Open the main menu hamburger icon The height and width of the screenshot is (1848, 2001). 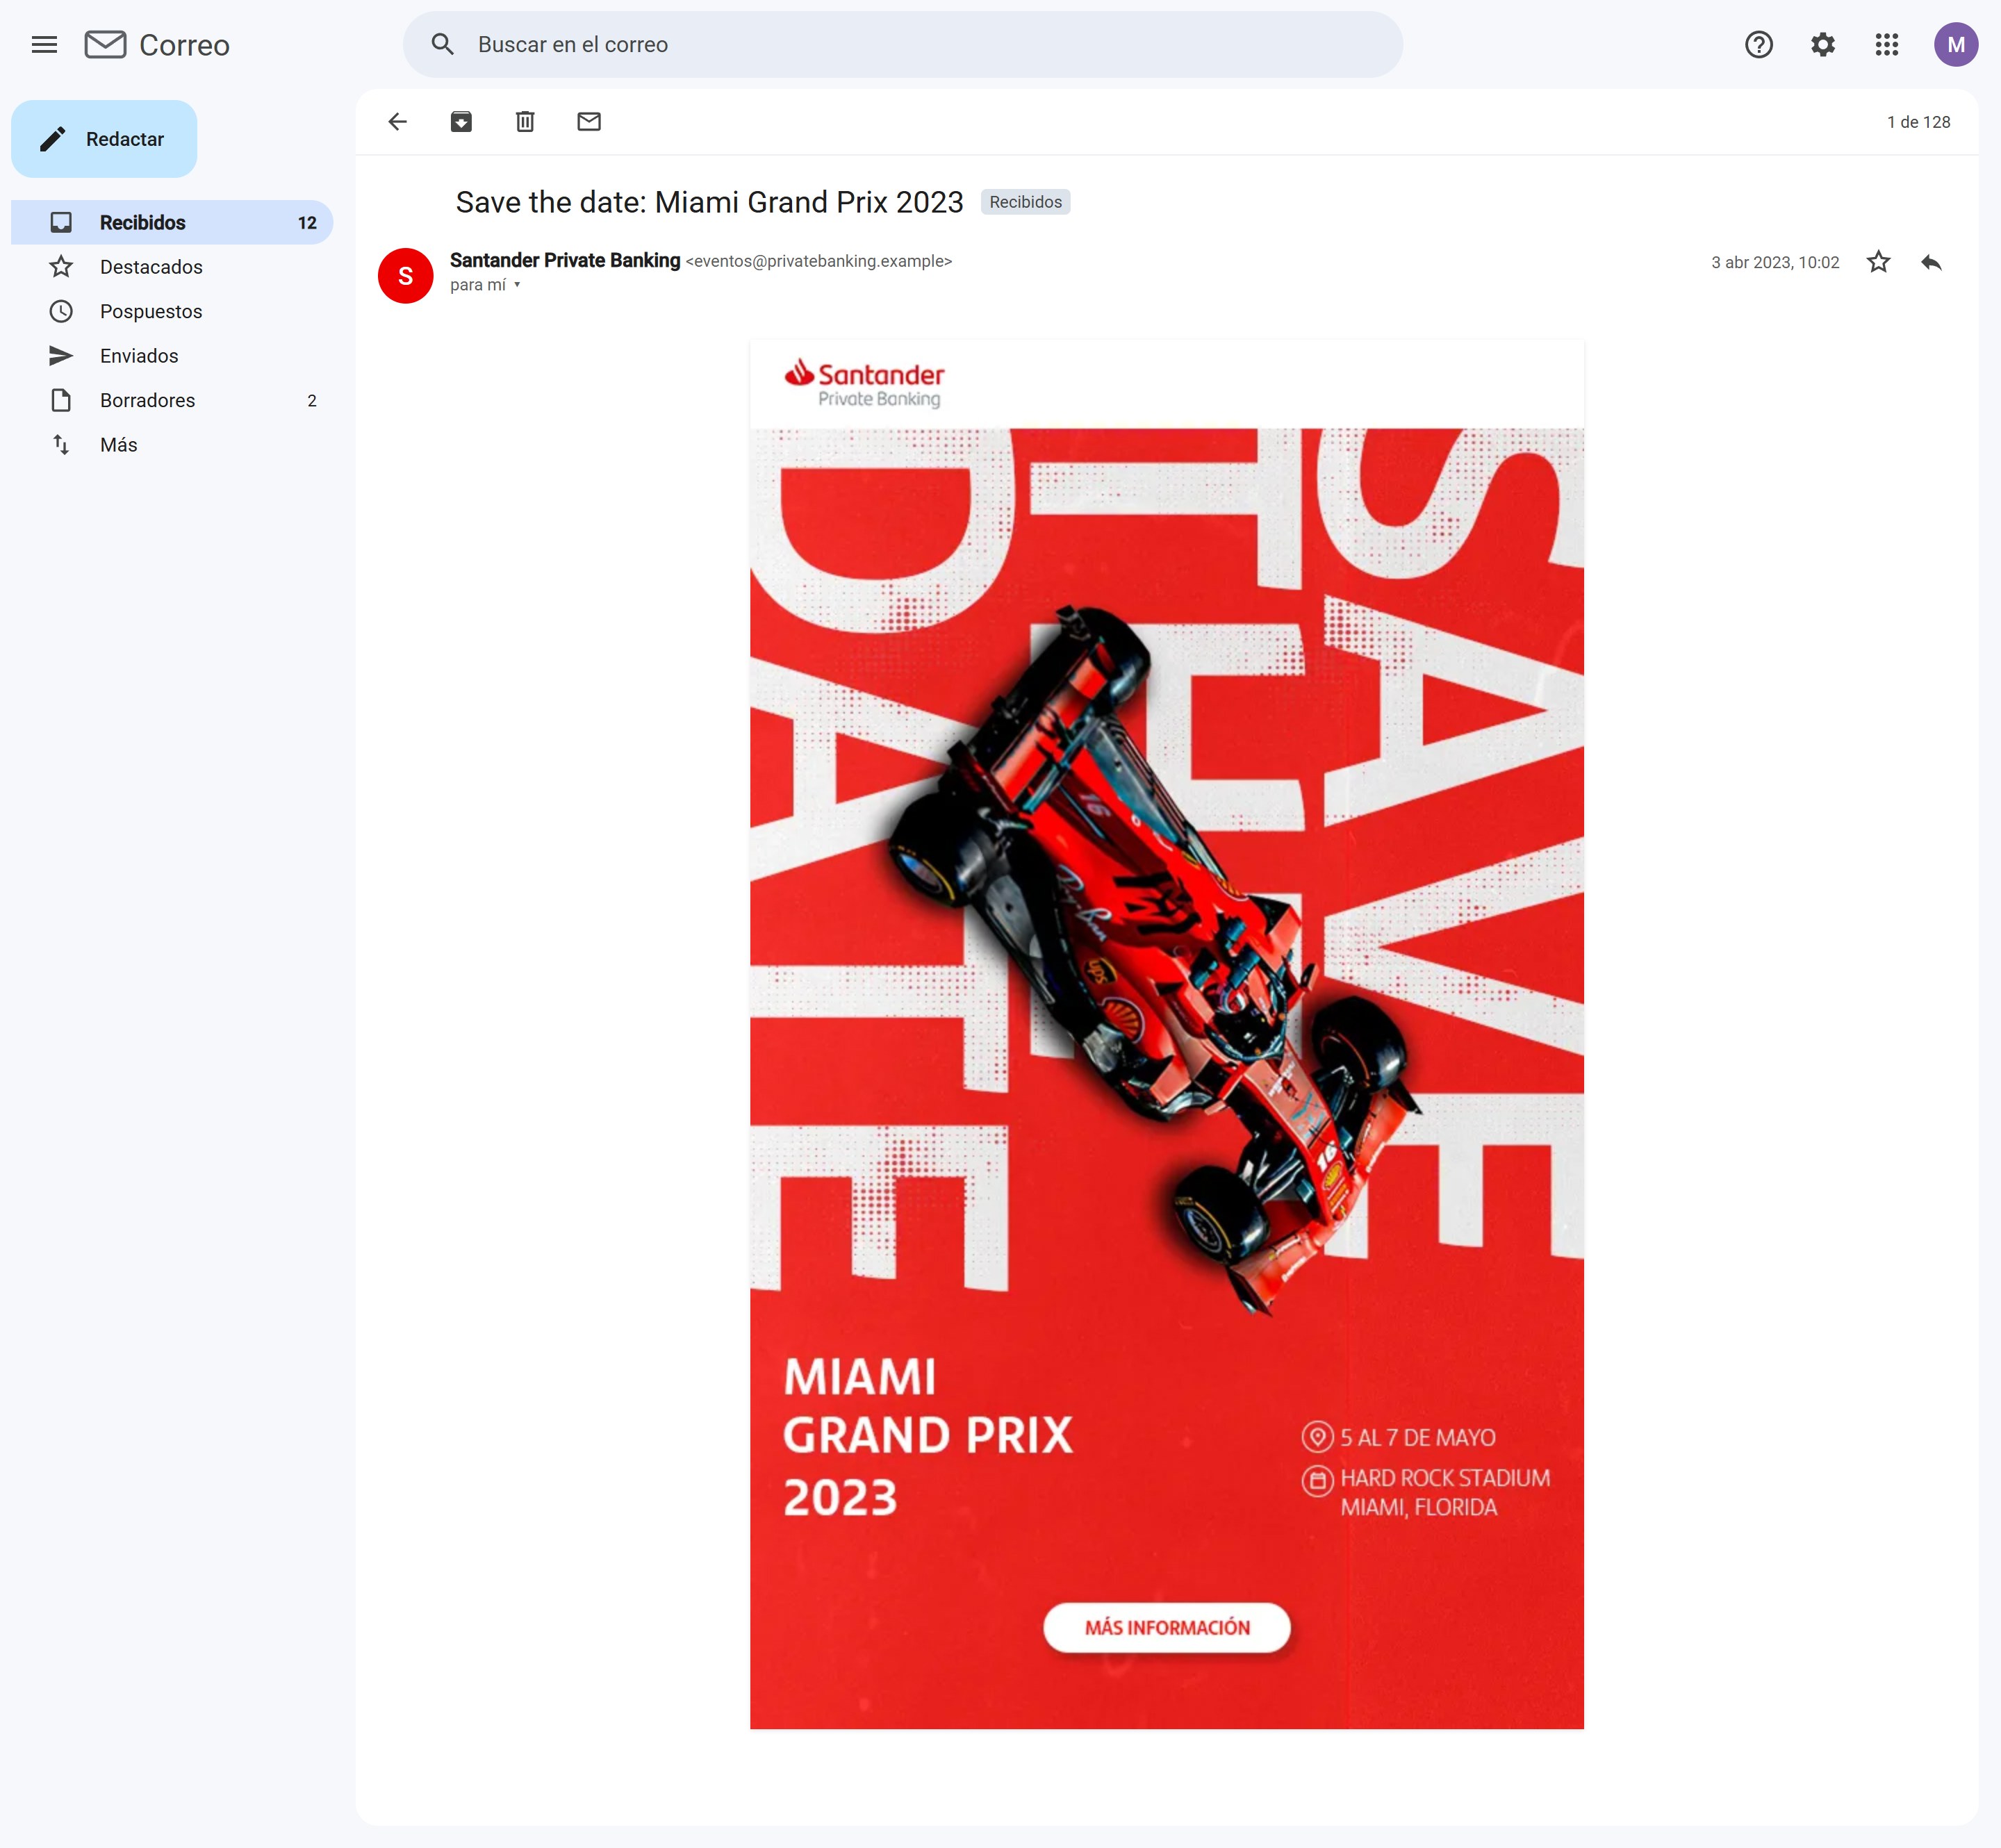pos(44,44)
